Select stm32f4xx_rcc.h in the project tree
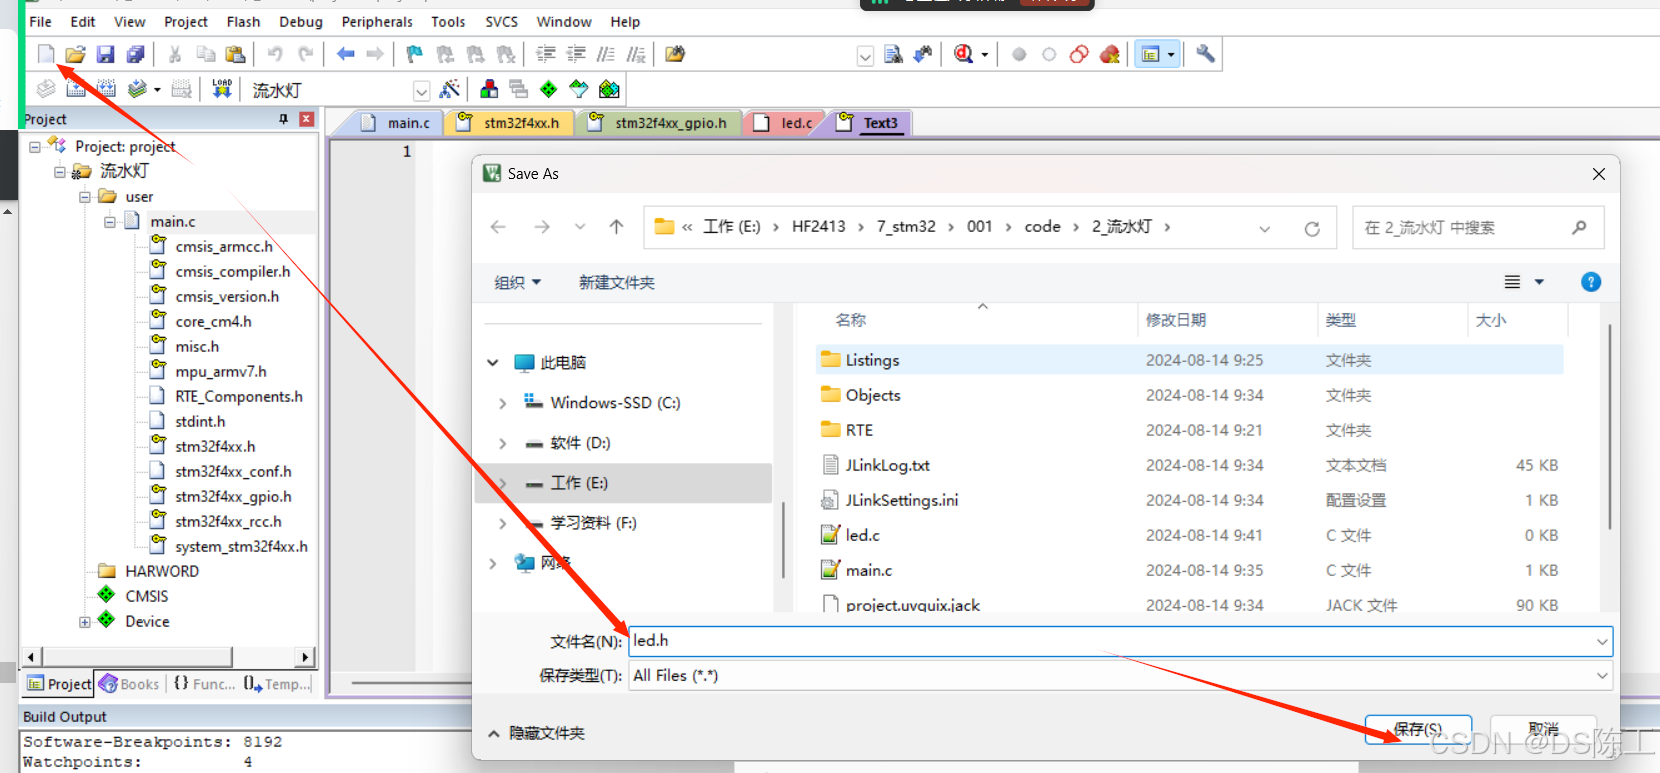The height and width of the screenshot is (773, 1660). point(228,521)
